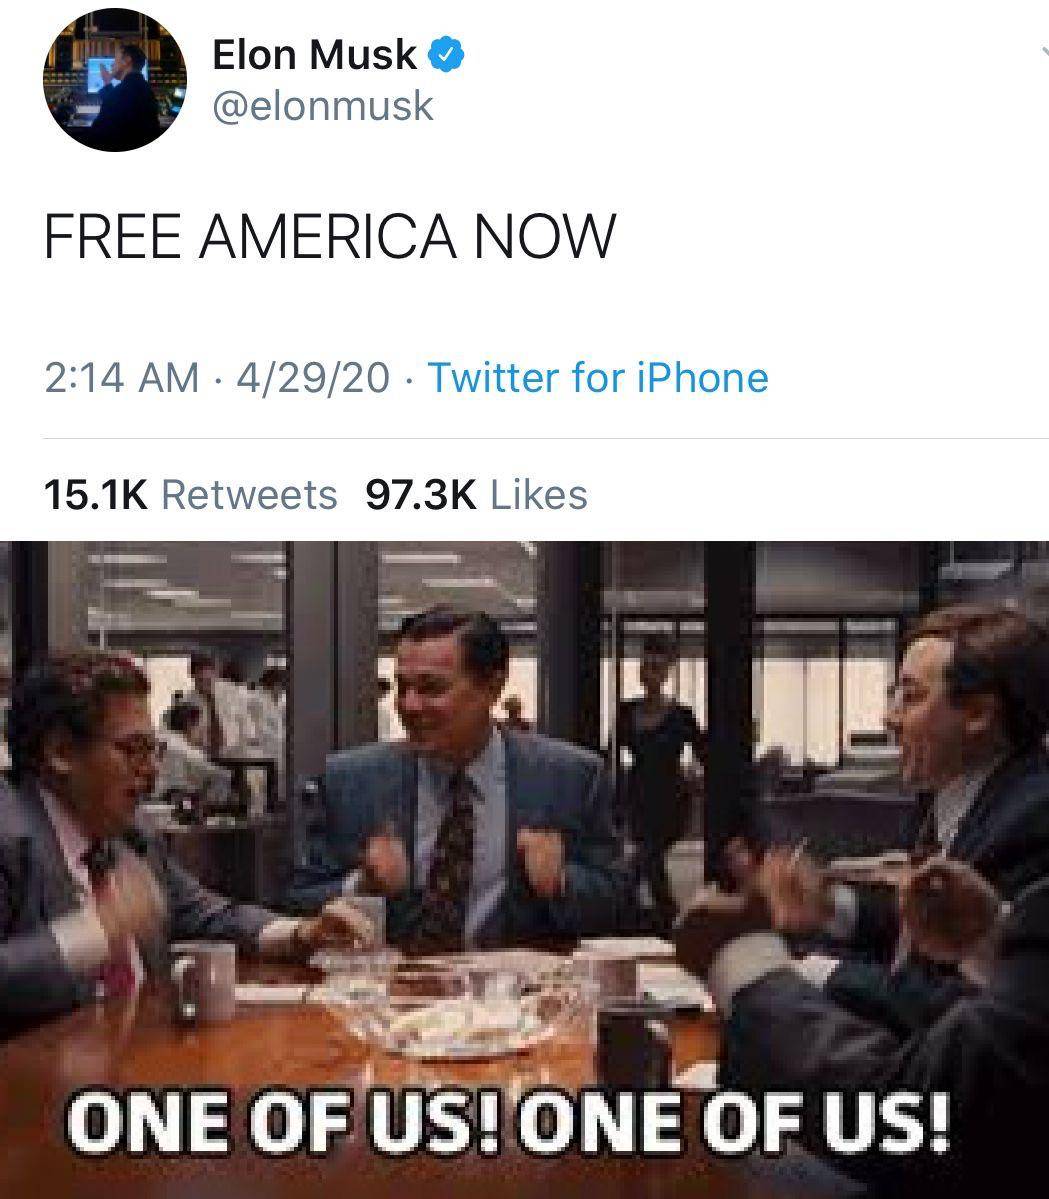Click the Retweets label
This screenshot has width=1049, height=1199.
pos(249,495)
